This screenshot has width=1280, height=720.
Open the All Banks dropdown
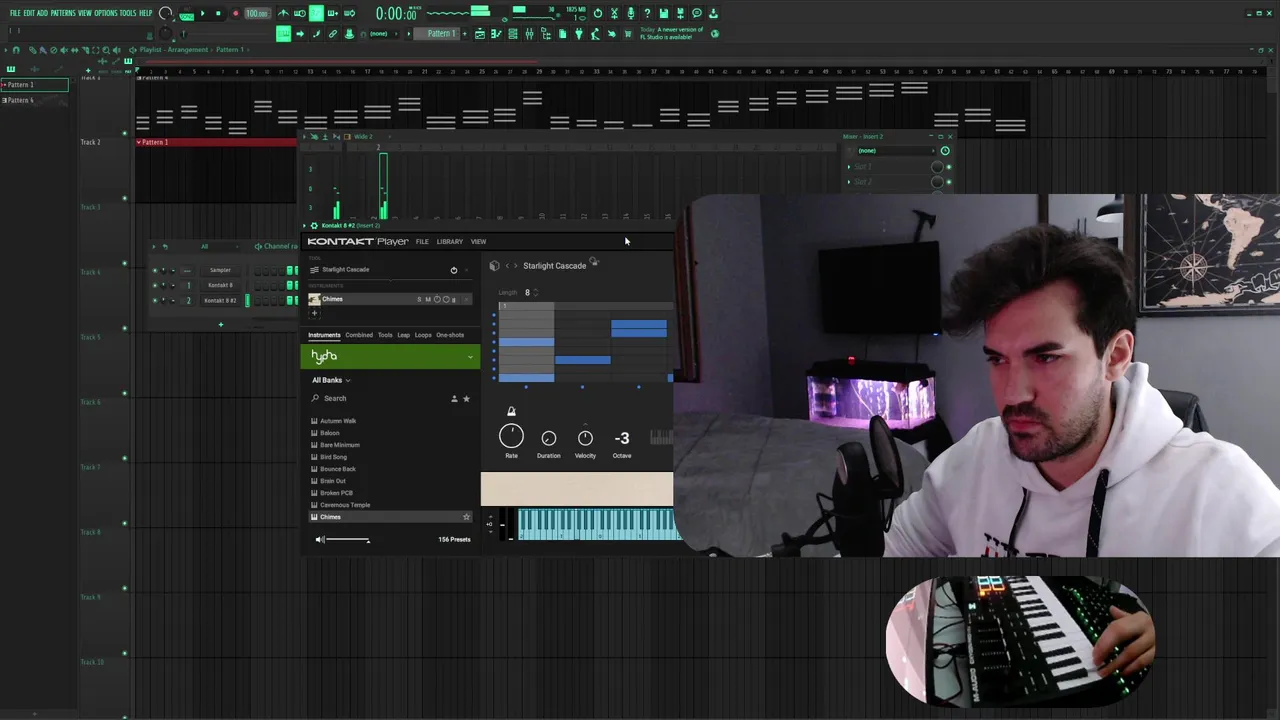click(331, 380)
